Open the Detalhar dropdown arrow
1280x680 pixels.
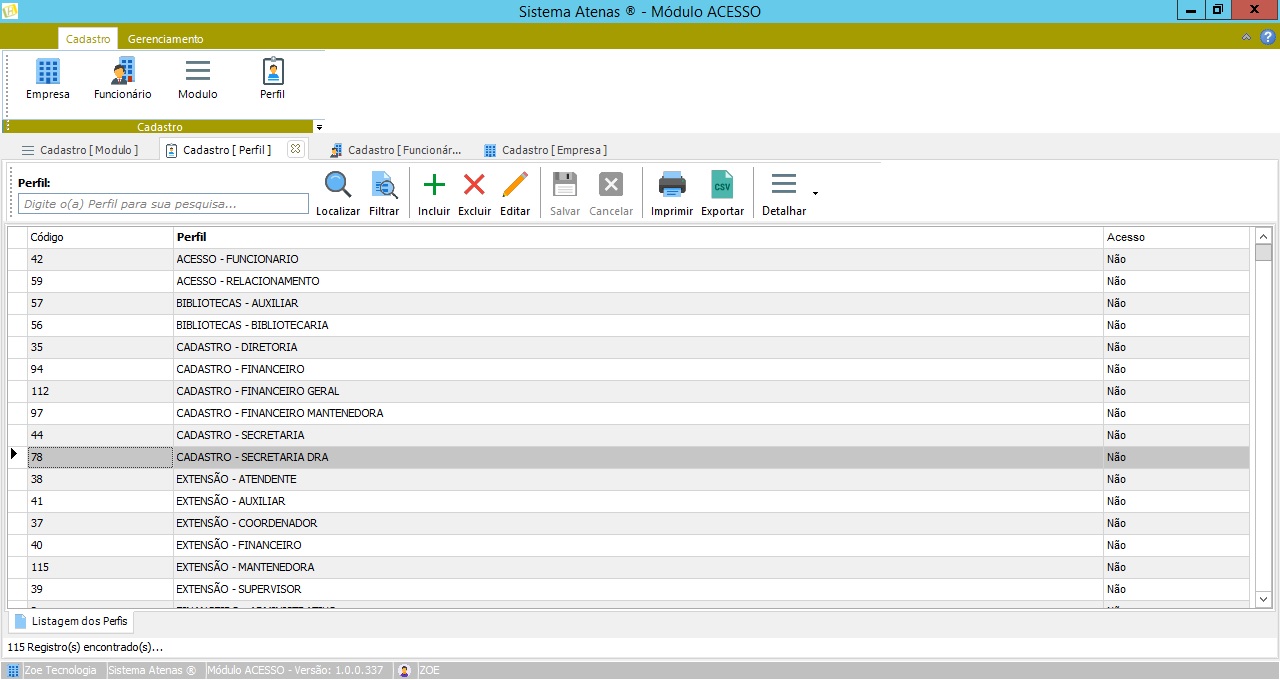815,193
